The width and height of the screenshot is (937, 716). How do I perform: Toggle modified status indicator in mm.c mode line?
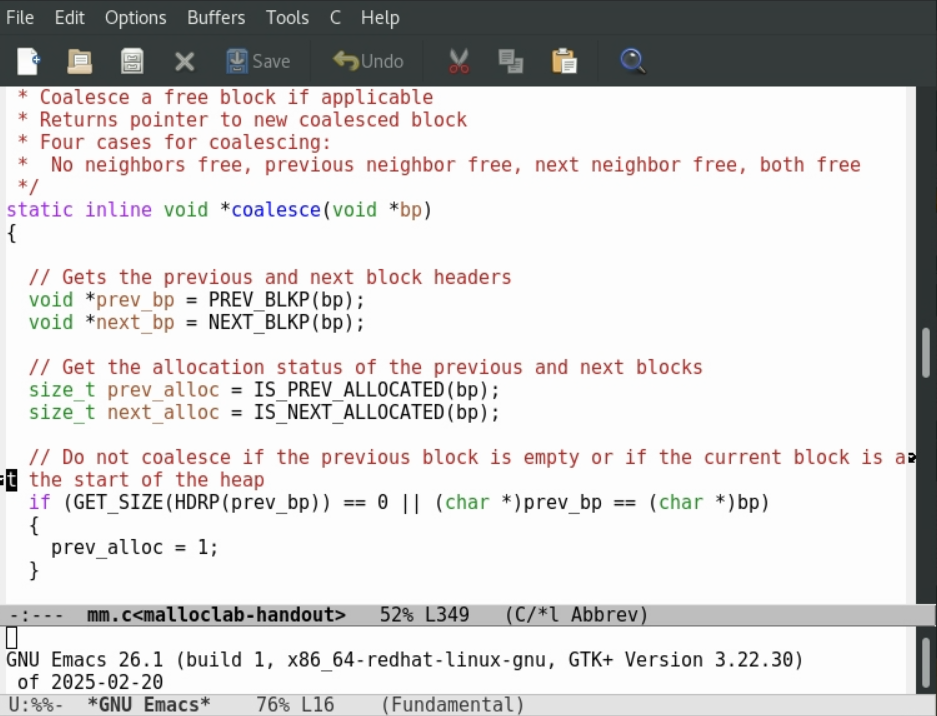[34, 614]
